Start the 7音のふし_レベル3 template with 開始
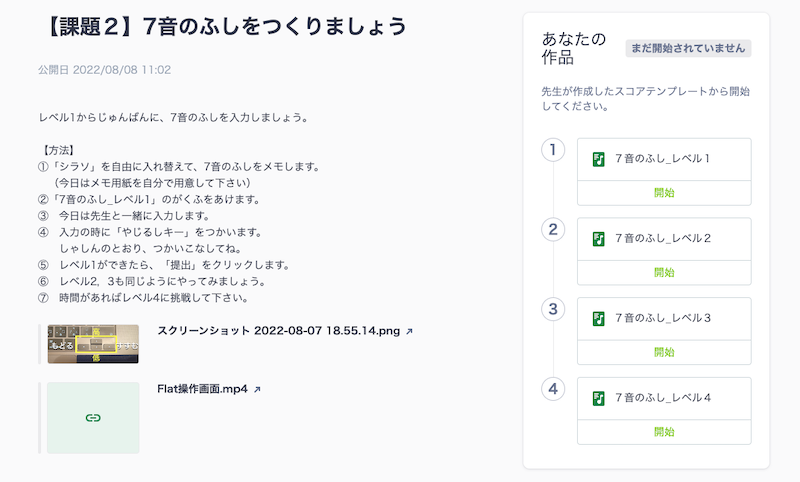 point(664,351)
